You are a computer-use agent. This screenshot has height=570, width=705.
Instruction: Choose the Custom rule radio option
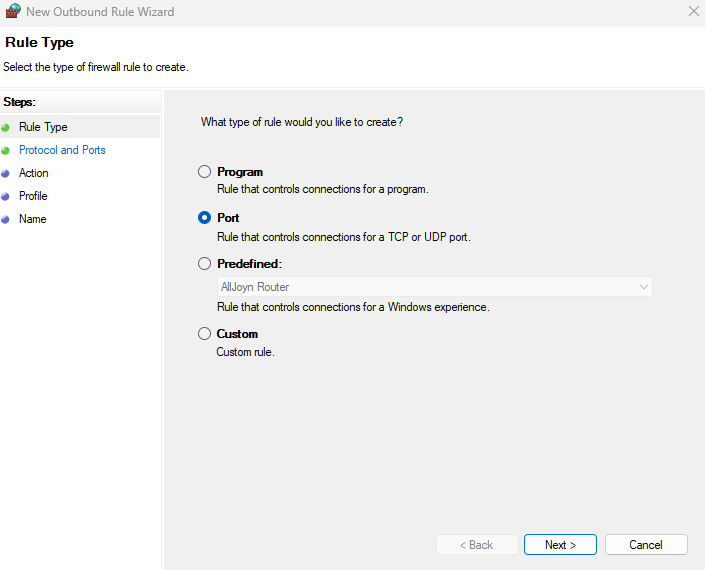pos(205,334)
